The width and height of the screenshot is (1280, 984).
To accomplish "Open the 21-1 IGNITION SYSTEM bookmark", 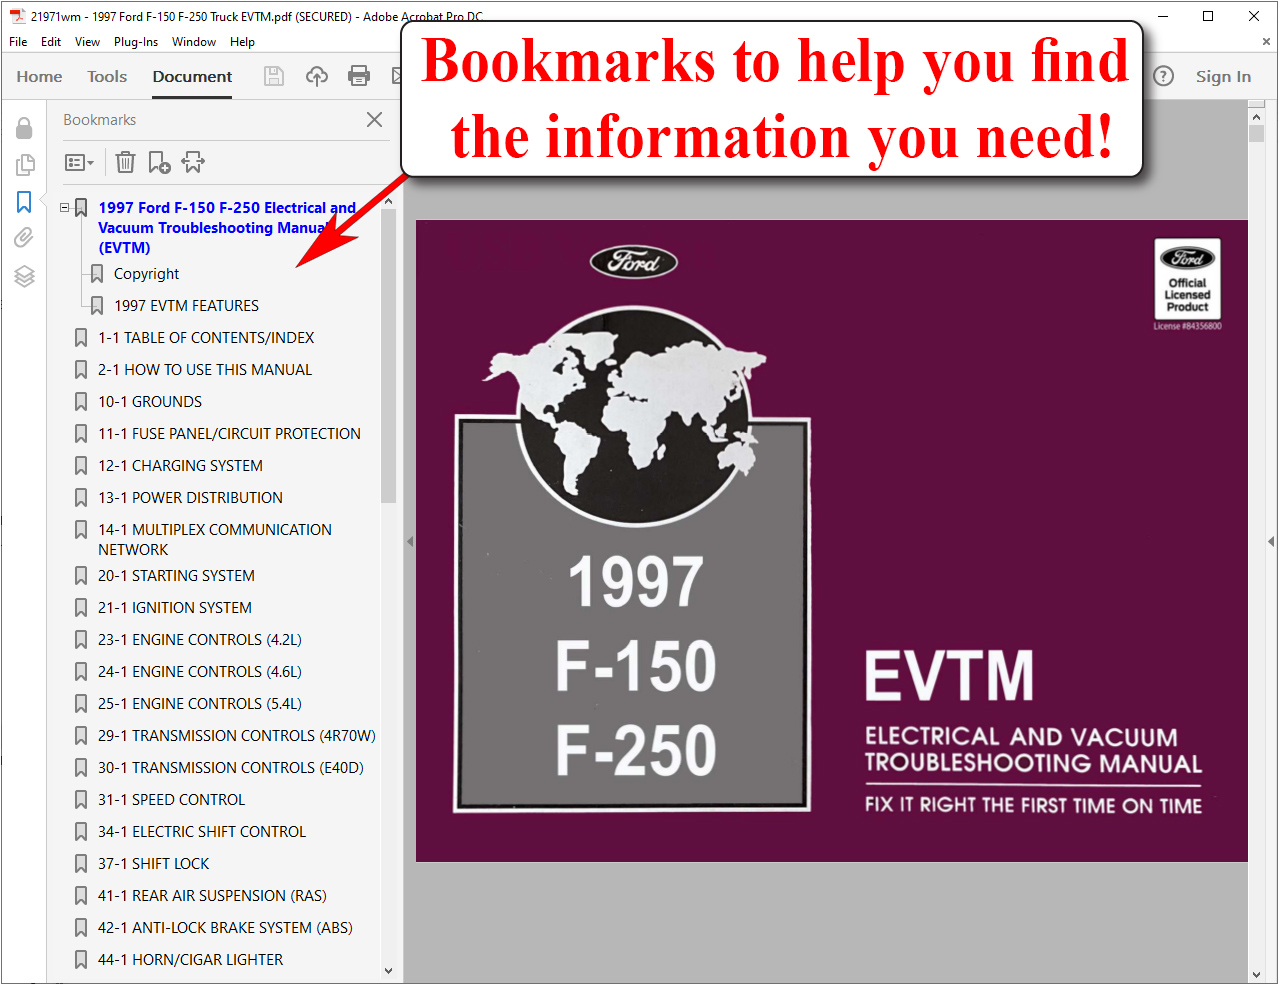I will (x=175, y=608).
